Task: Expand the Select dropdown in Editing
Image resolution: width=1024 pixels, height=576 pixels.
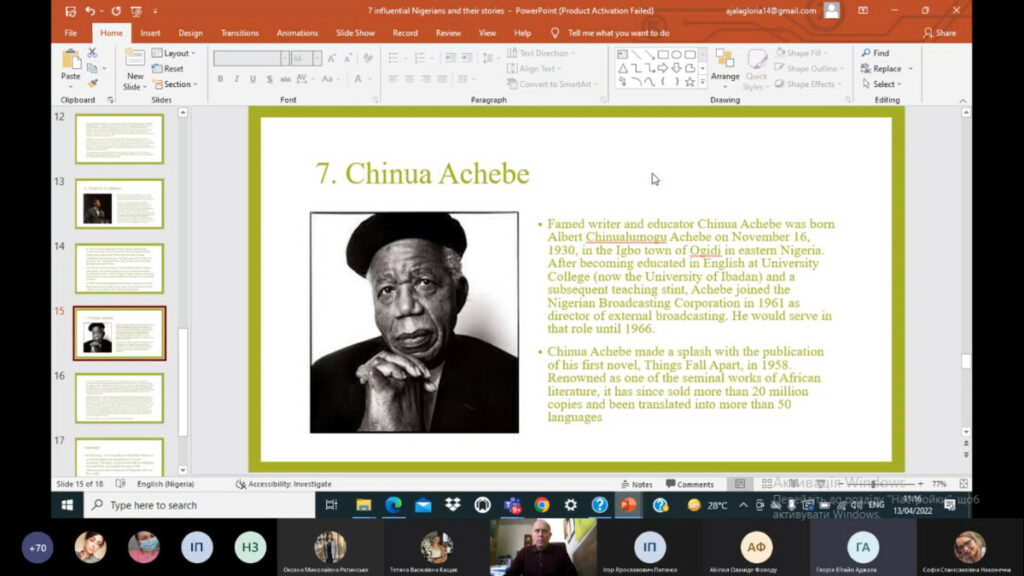Action: click(x=885, y=84)
